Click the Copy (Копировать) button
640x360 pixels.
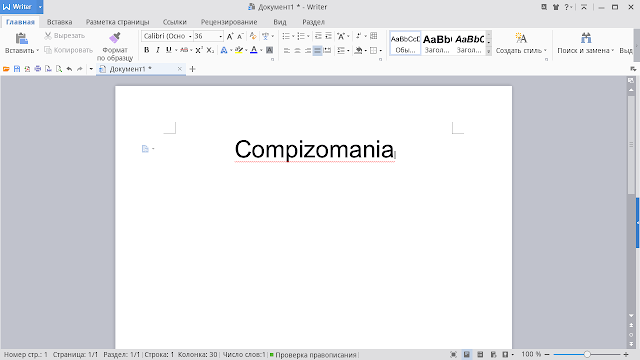tap(69, 50)
